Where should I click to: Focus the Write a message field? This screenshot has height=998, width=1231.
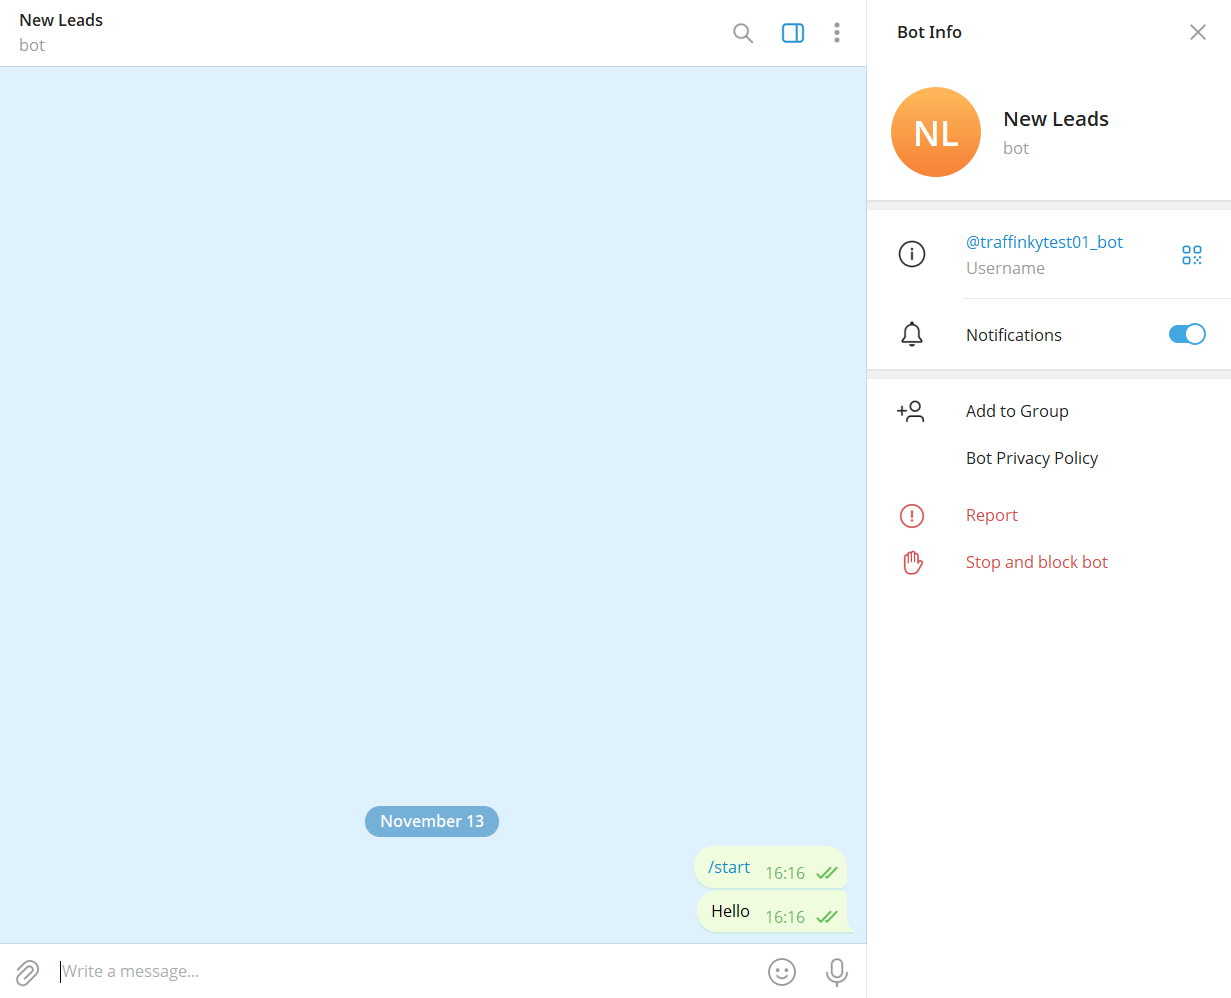(400, 972)
